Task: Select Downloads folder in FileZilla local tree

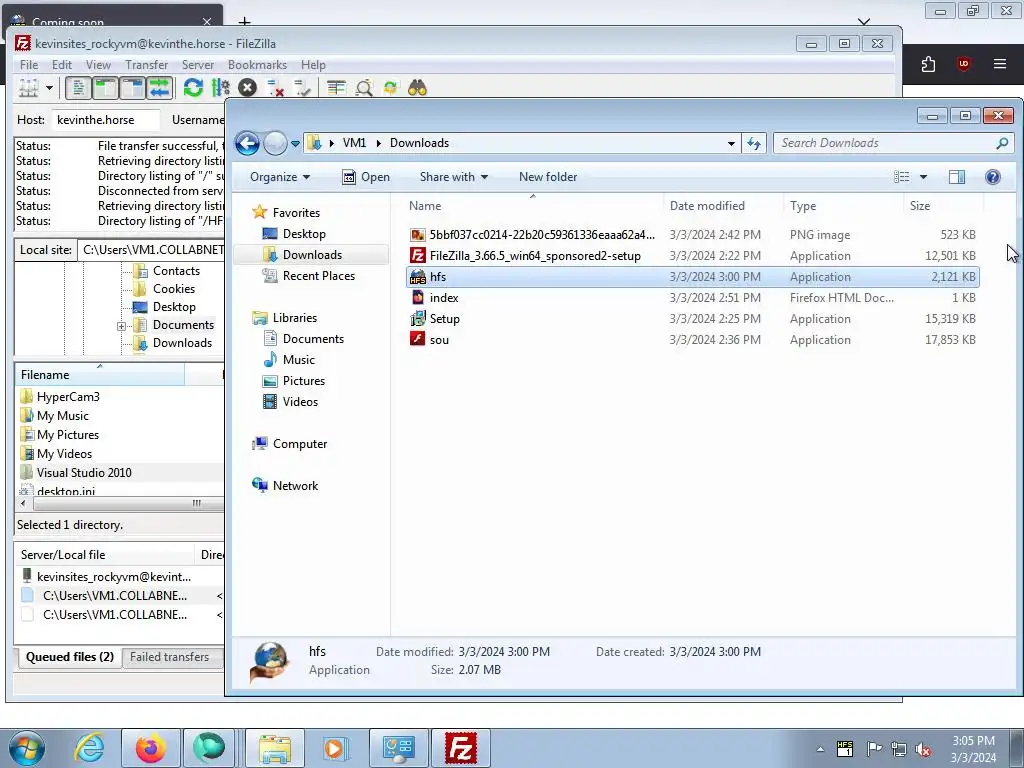Action: point(182,343)
